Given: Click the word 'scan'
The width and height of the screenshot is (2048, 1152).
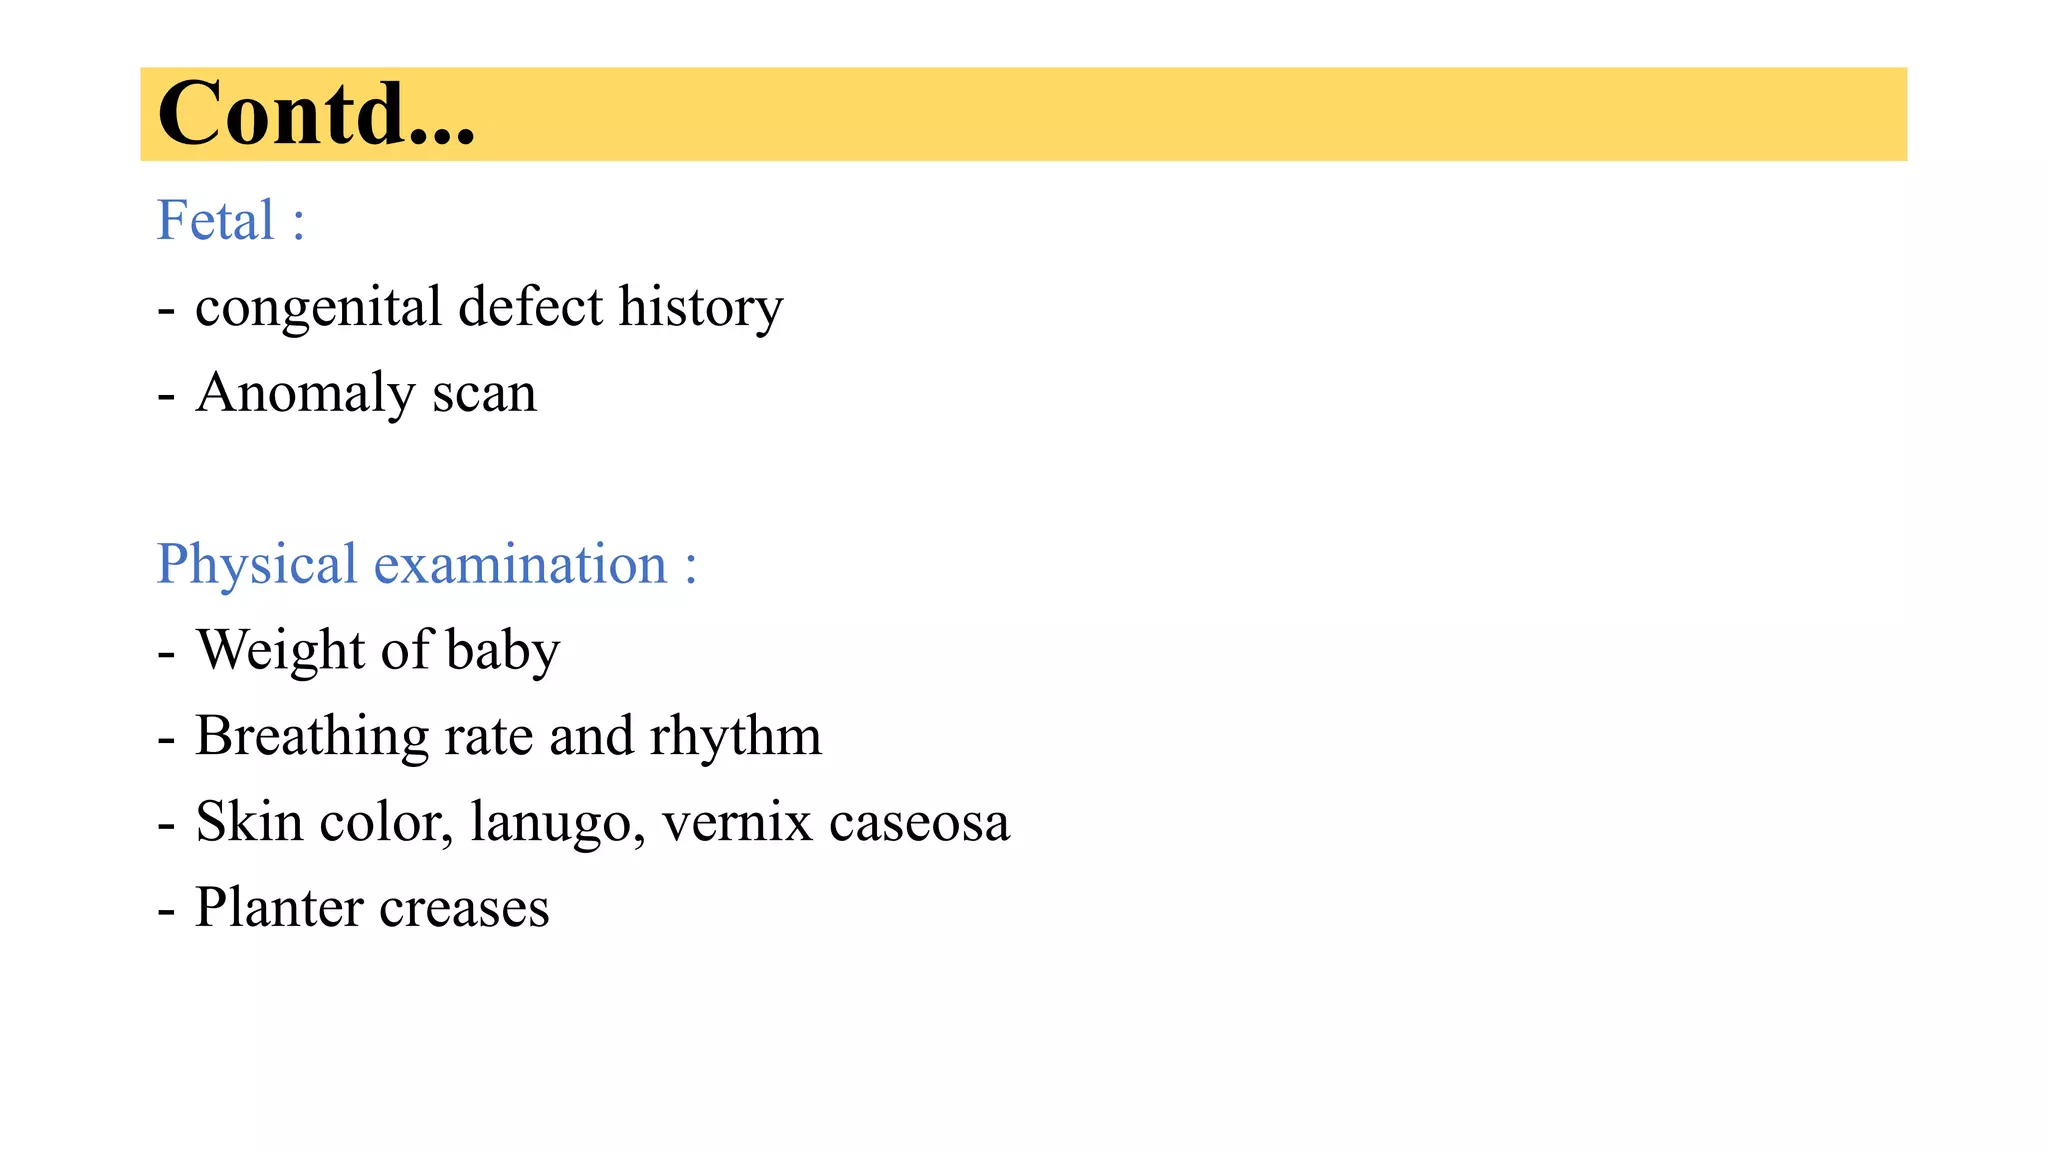Looking at the screenshot, I should click(x=484, y=394).
